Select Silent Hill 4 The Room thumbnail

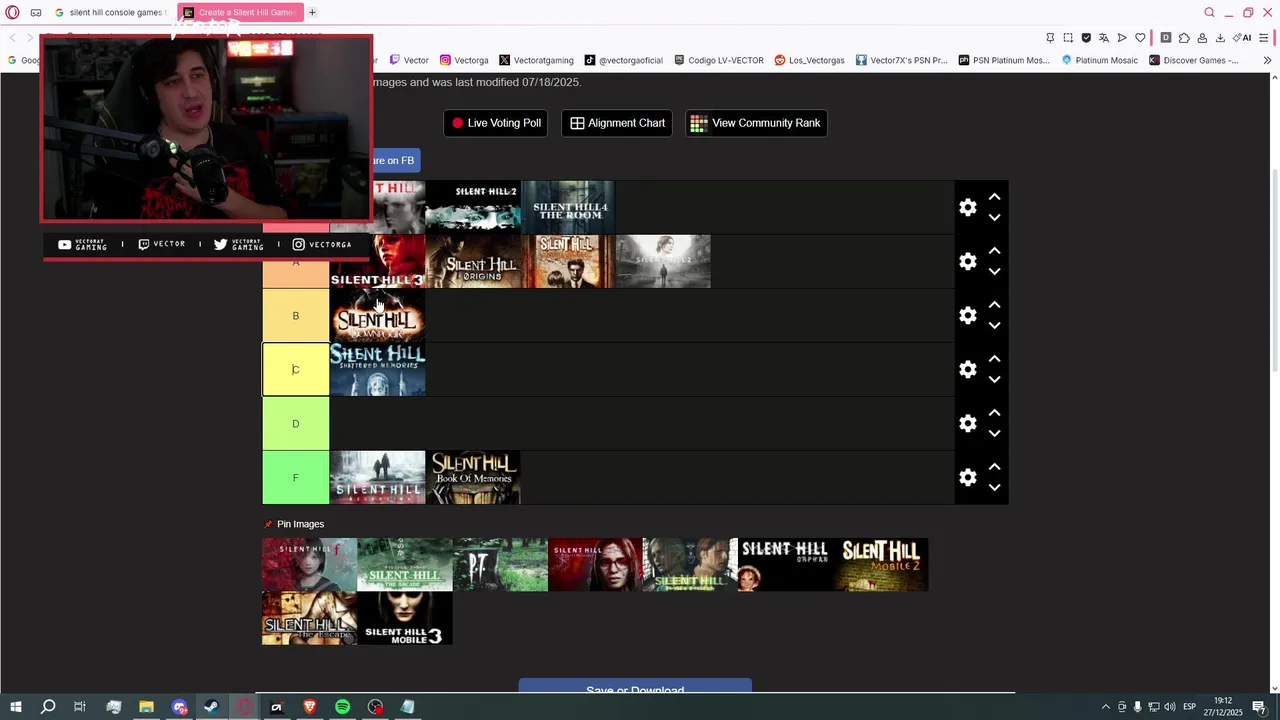coord(568,207)
